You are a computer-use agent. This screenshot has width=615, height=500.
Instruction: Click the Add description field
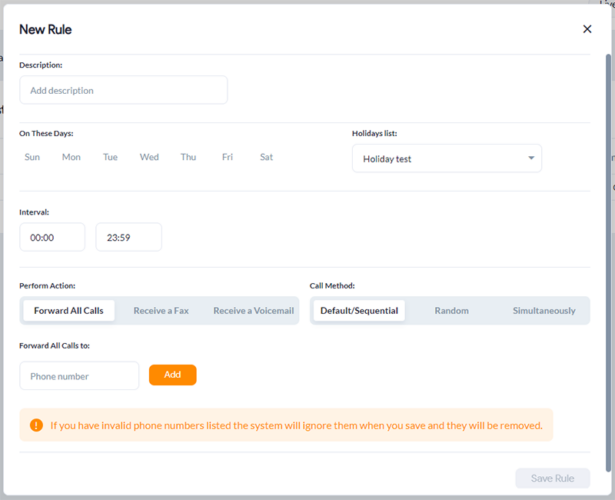(x=123, y=90)
